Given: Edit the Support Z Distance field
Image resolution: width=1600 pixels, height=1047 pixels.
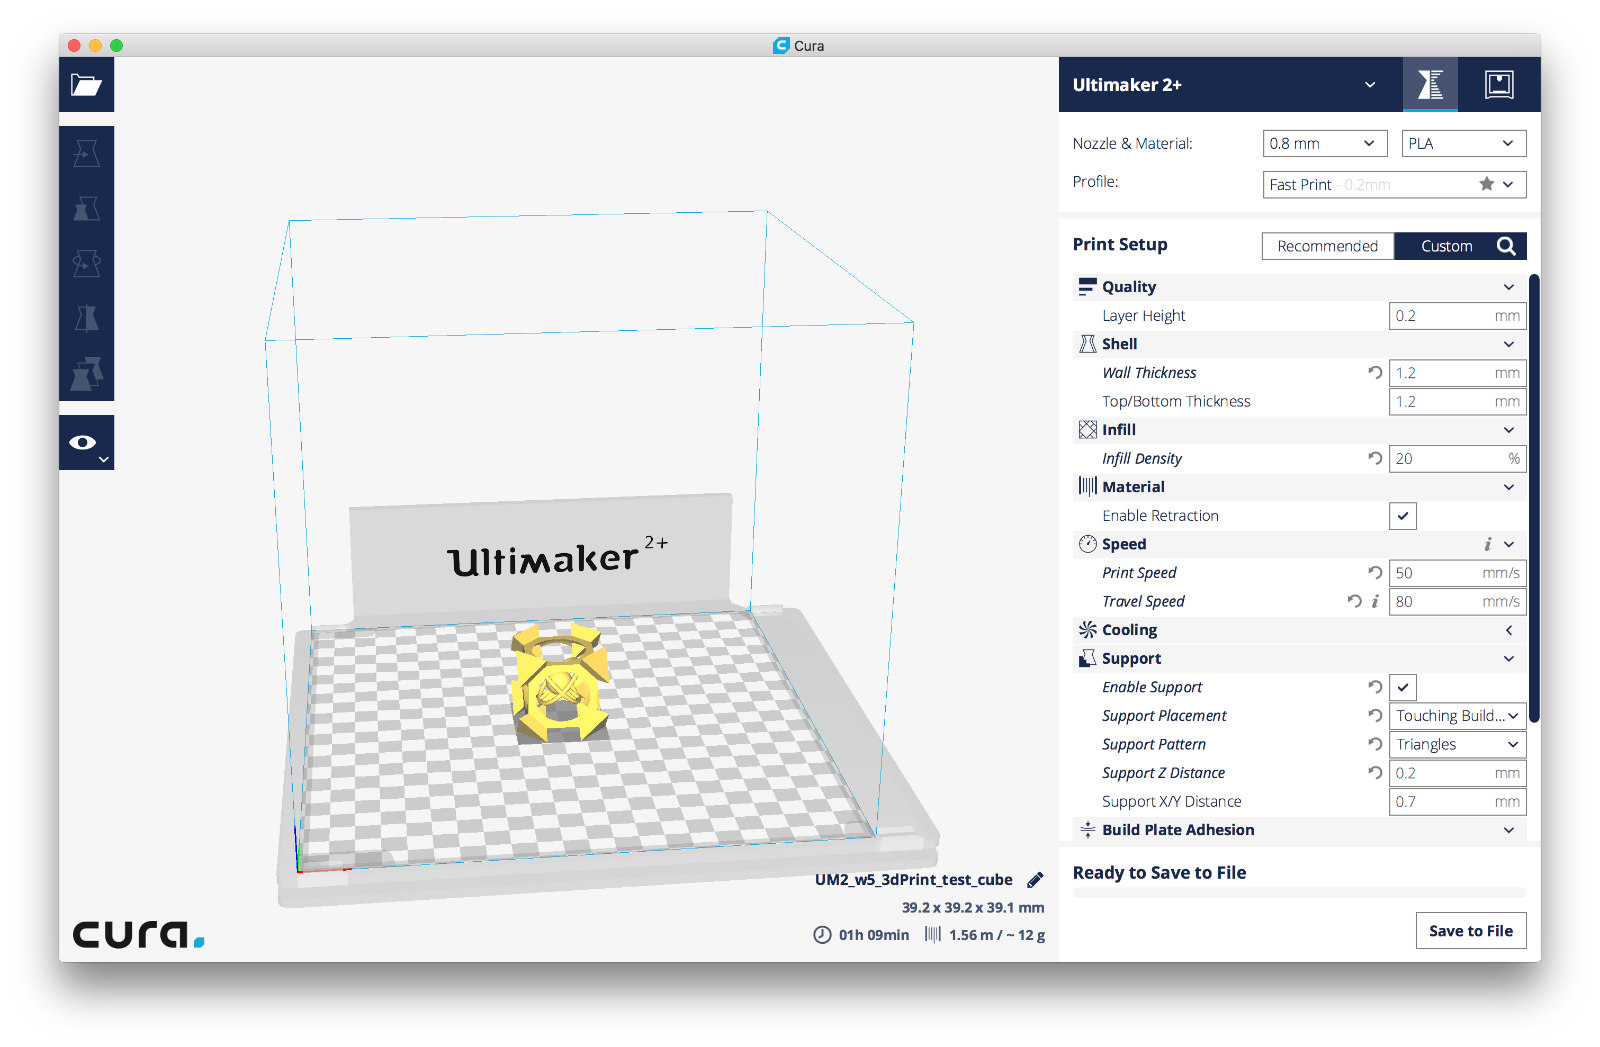Looking at the screenshot, I should coord(1458,773).
